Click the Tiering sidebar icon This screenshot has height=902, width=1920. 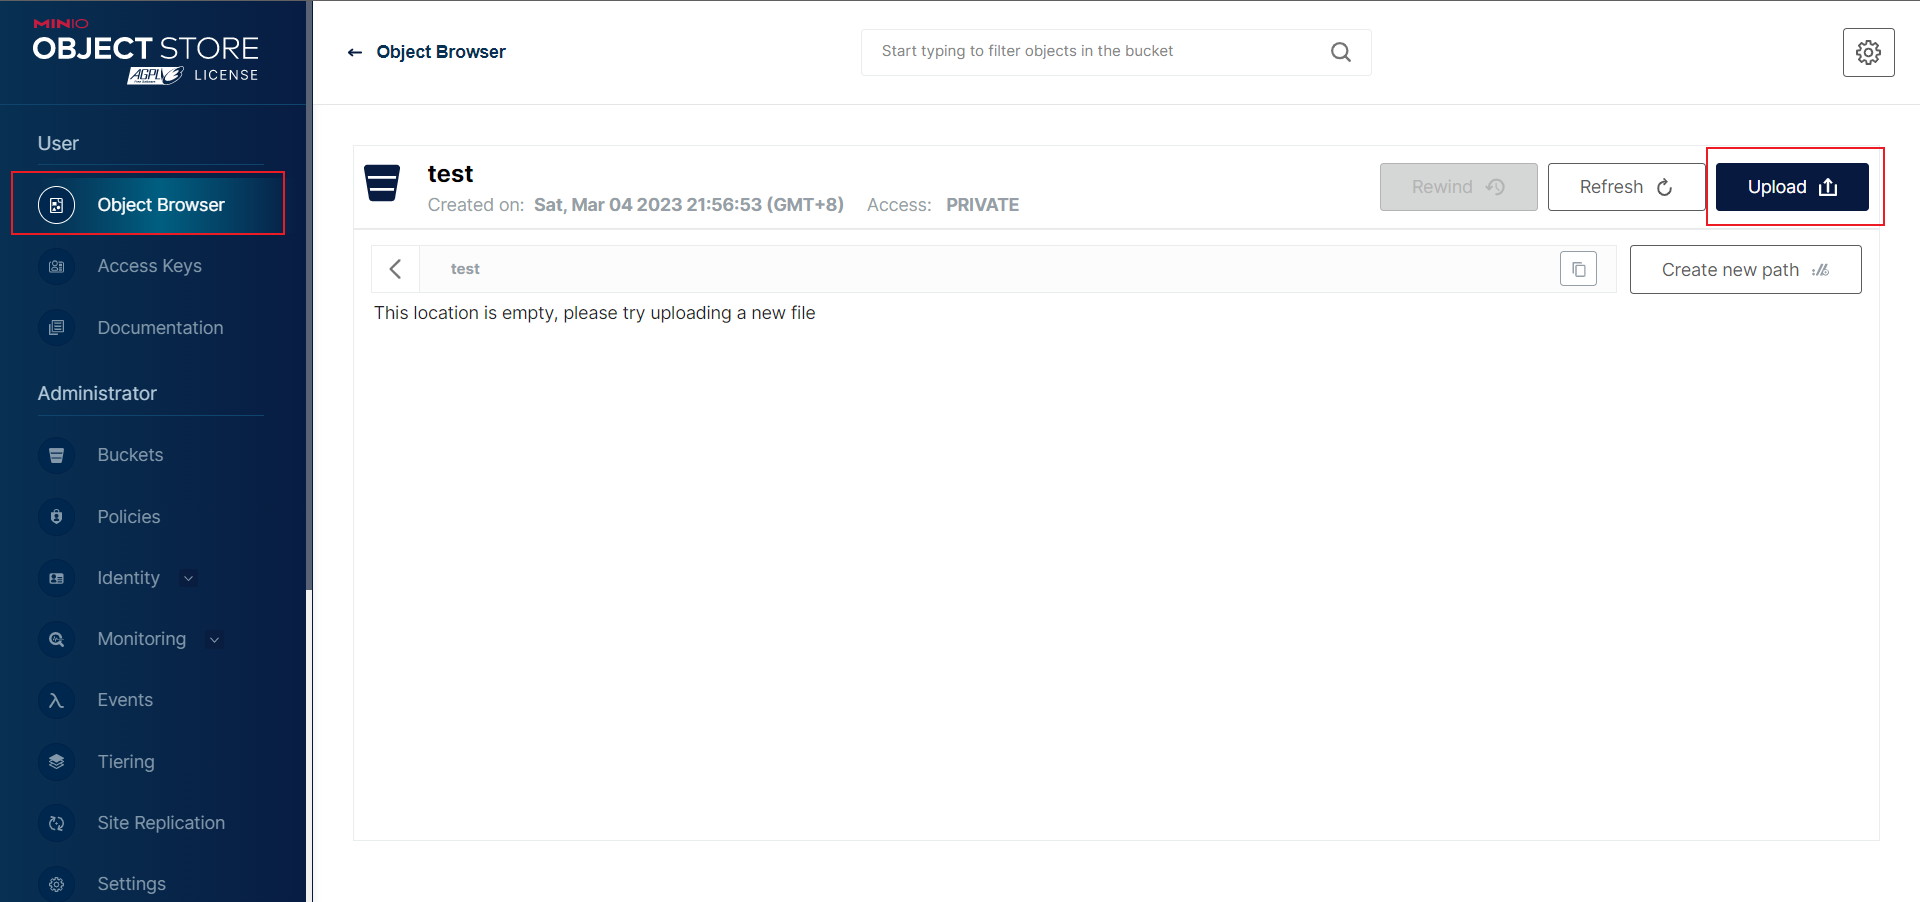point(56,762)
